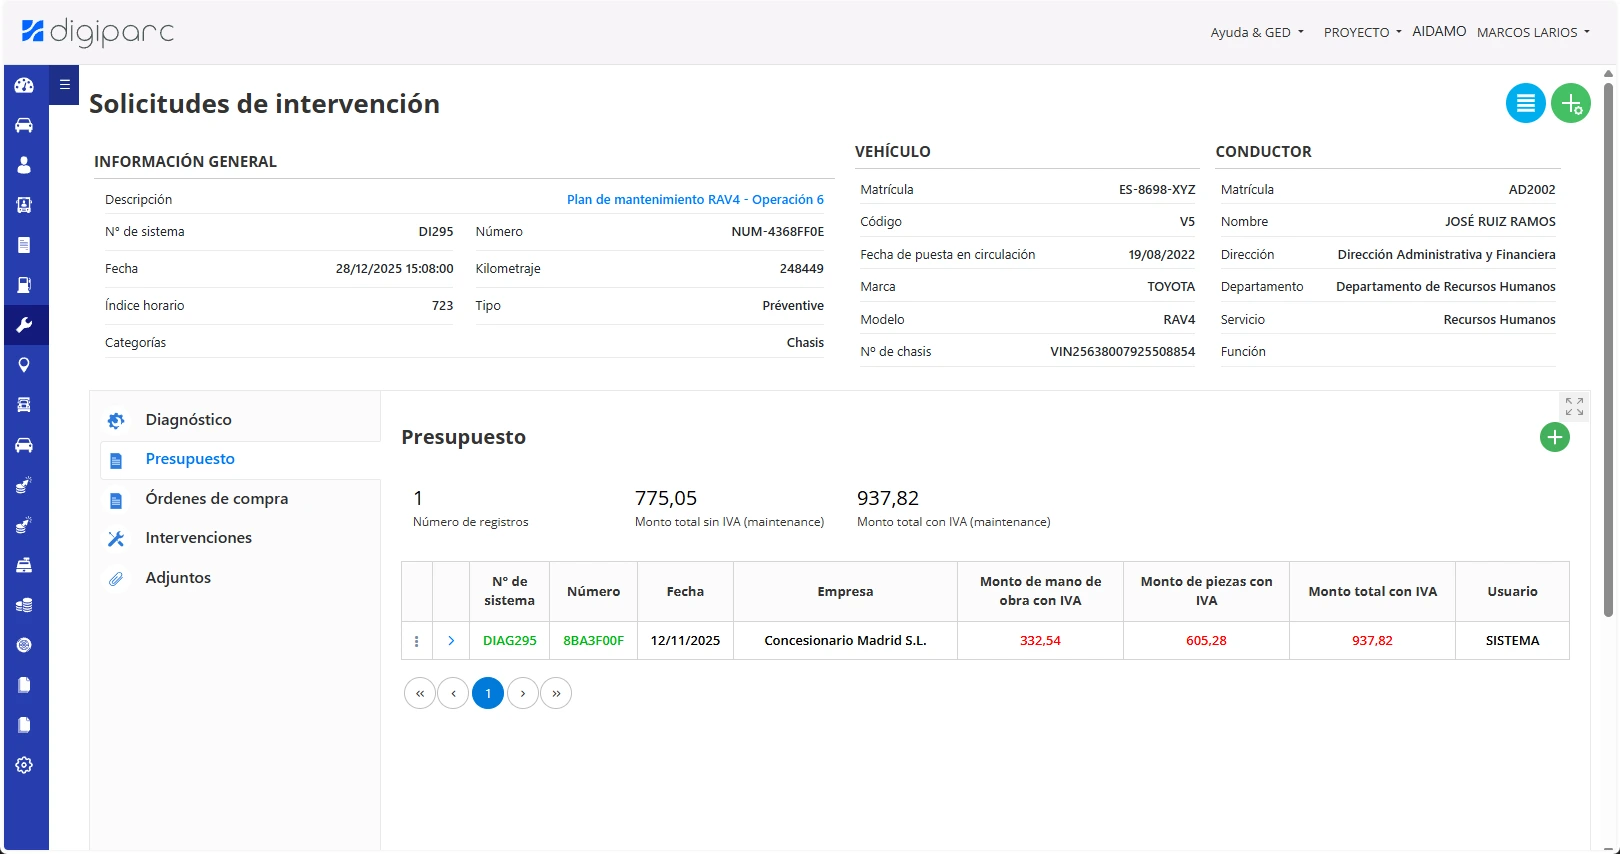Open the PROYECTO dropdown menu

tap(1362, 32)
